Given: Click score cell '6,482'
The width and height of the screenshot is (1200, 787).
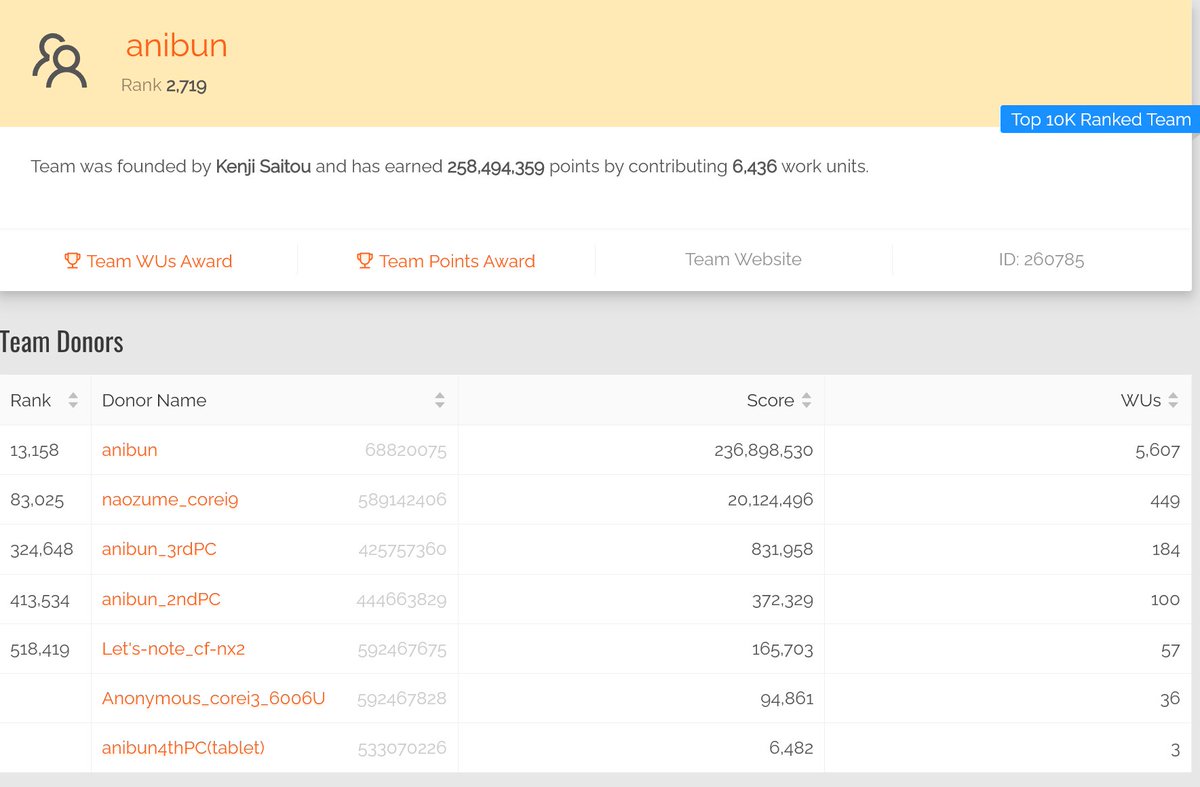Looking at the screenshot, I should pos(791,748).
